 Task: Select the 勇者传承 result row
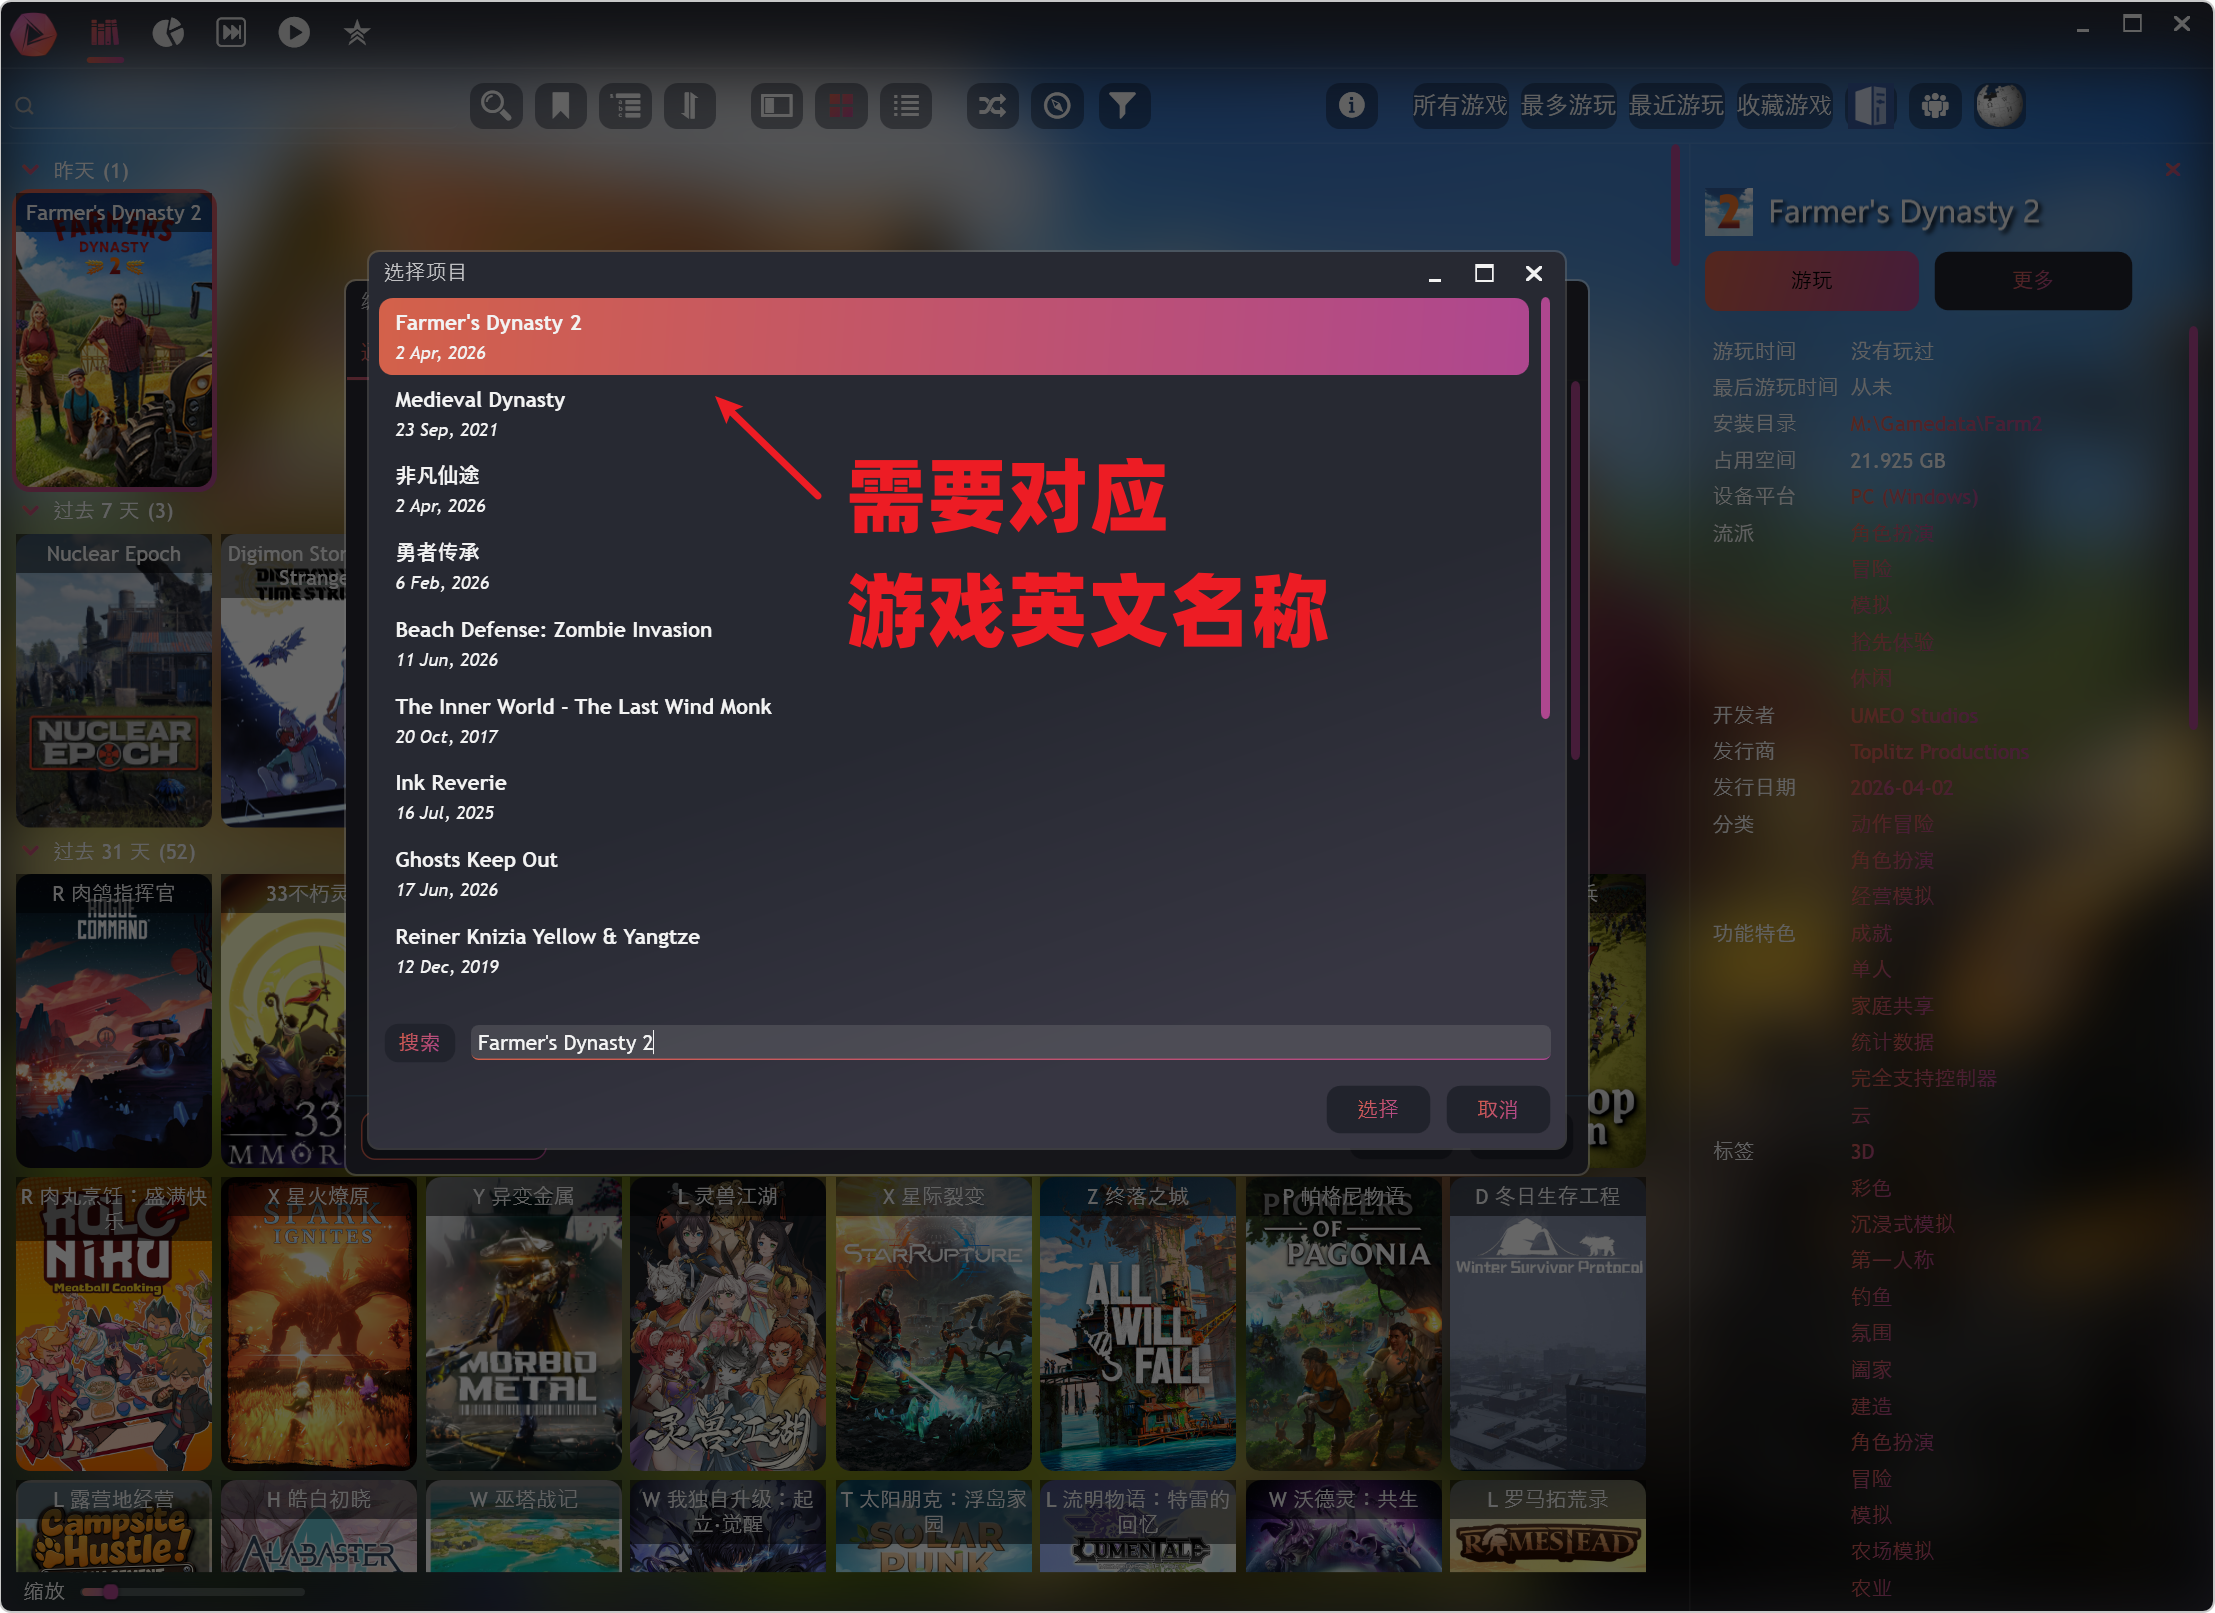pos(953,567)
